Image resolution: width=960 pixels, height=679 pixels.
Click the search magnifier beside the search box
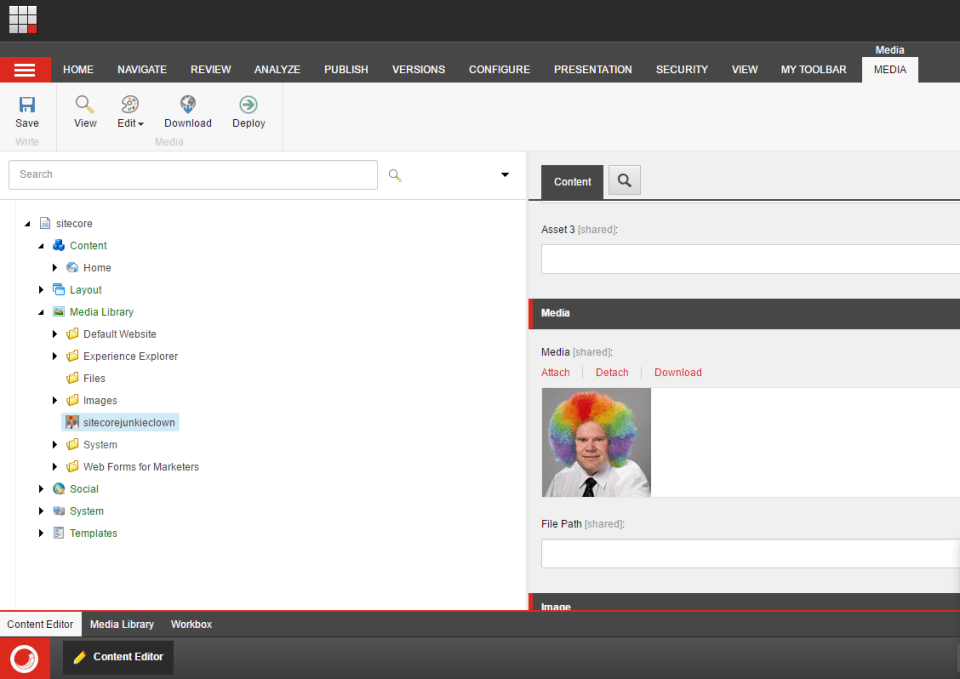[x=394, y=175]
